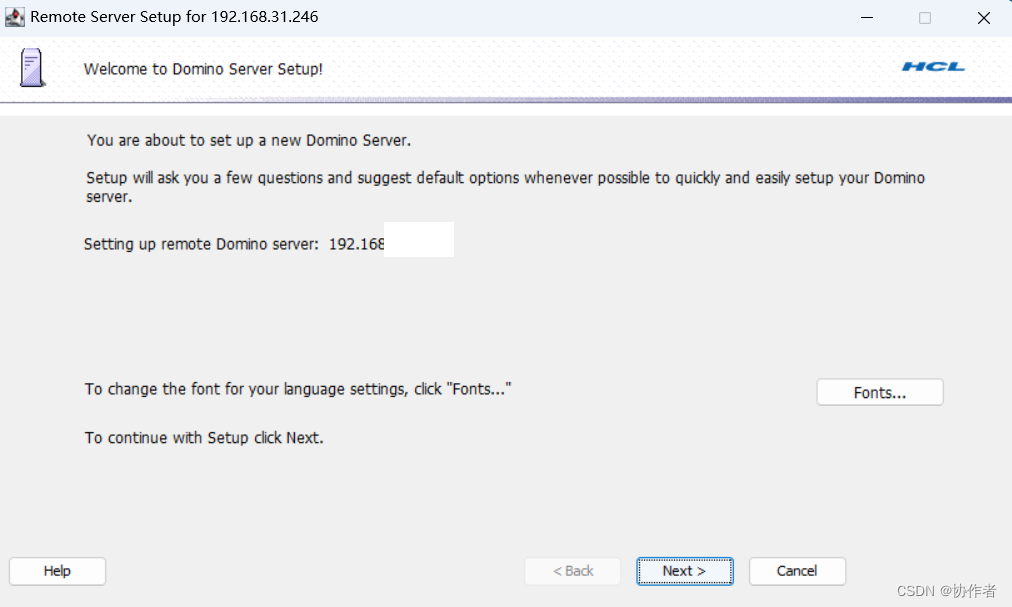
Task: Click "You are about to set up" text
Action: click(249, 141)
